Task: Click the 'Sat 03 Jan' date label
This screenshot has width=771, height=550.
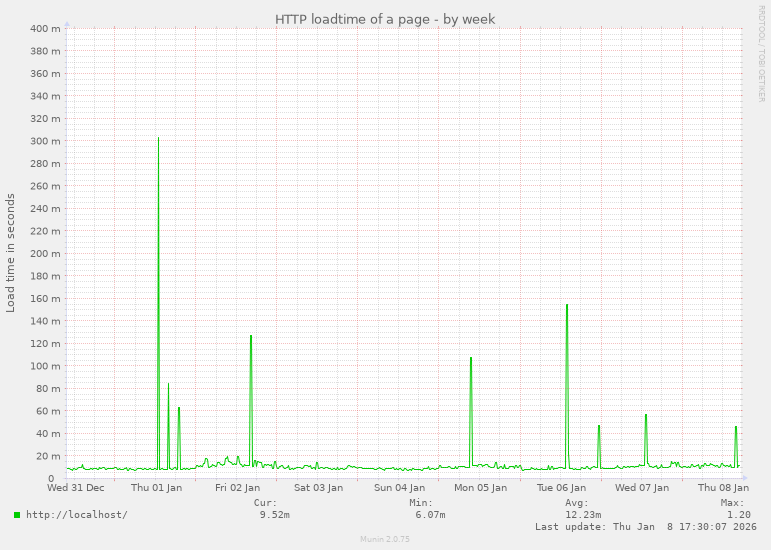Action: (x=319, y=488)
